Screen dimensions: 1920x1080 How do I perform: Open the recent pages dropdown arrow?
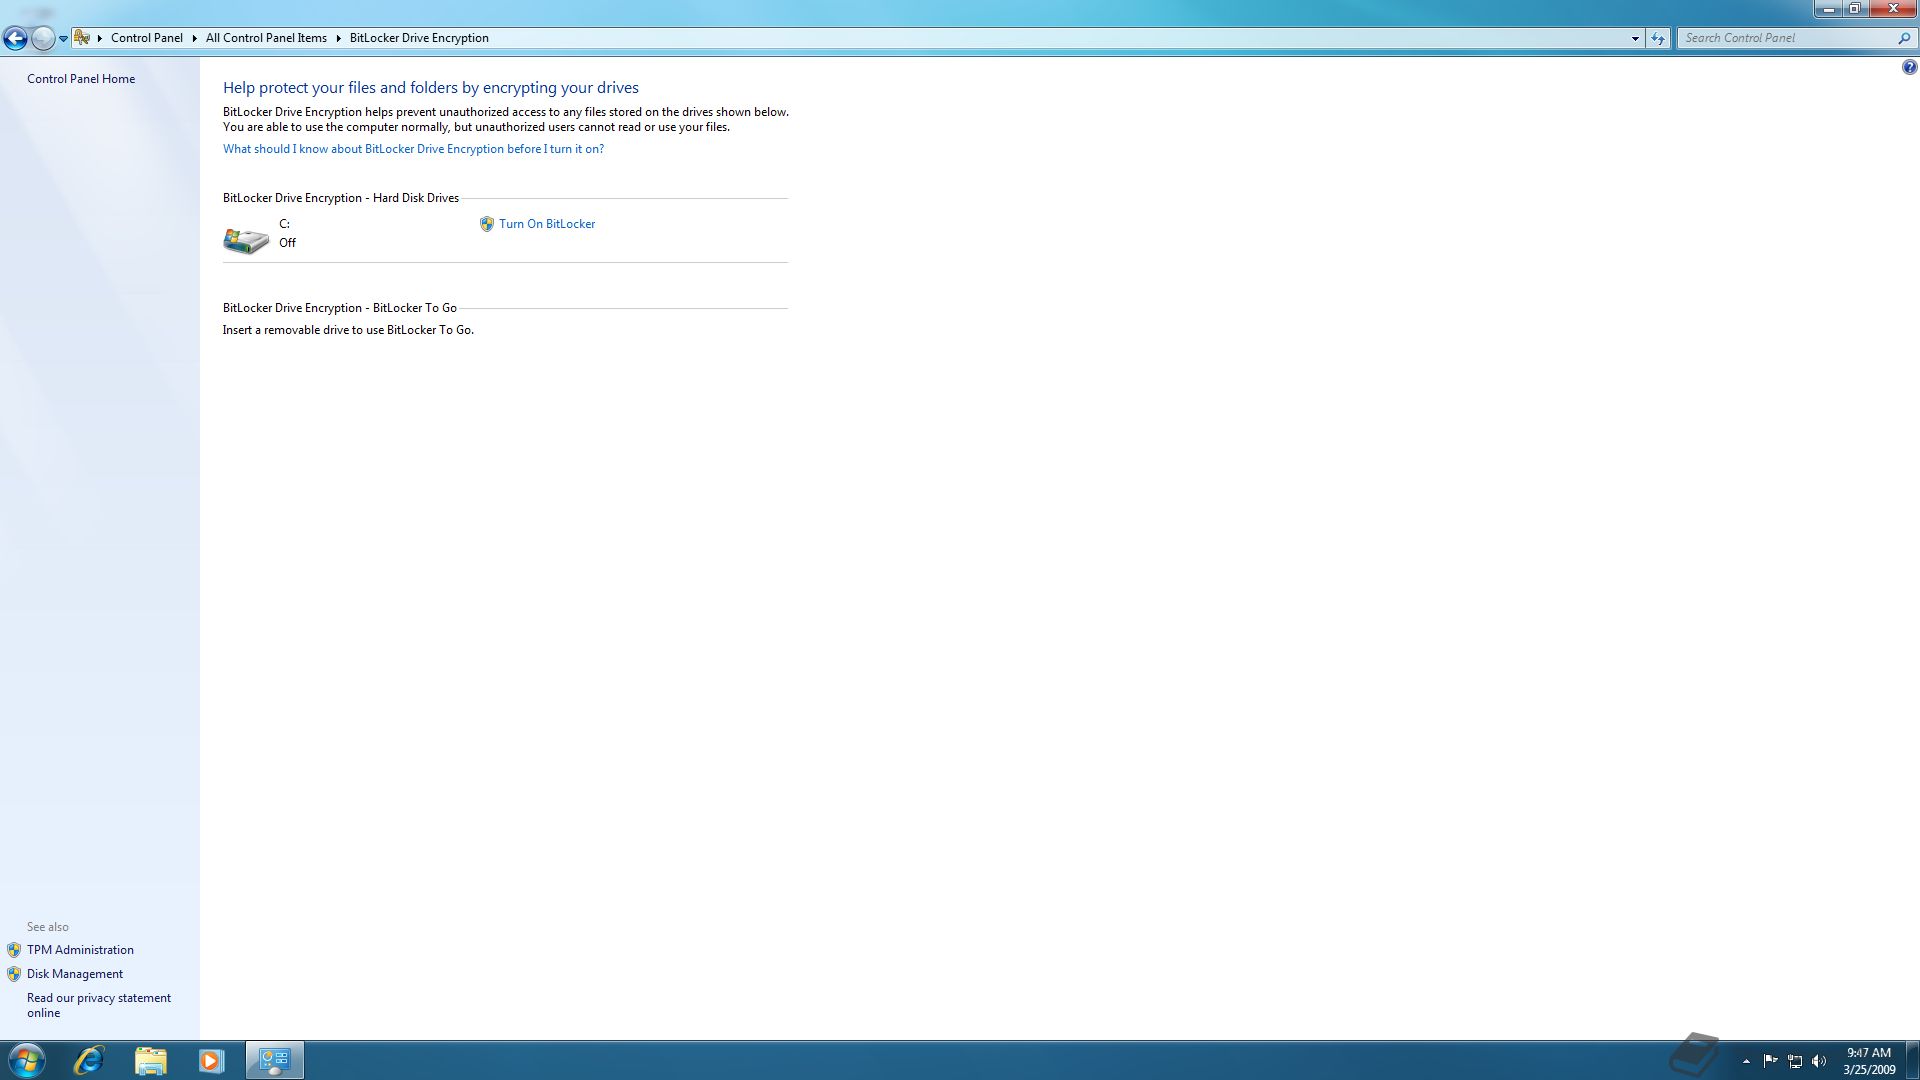coord(63,39)
